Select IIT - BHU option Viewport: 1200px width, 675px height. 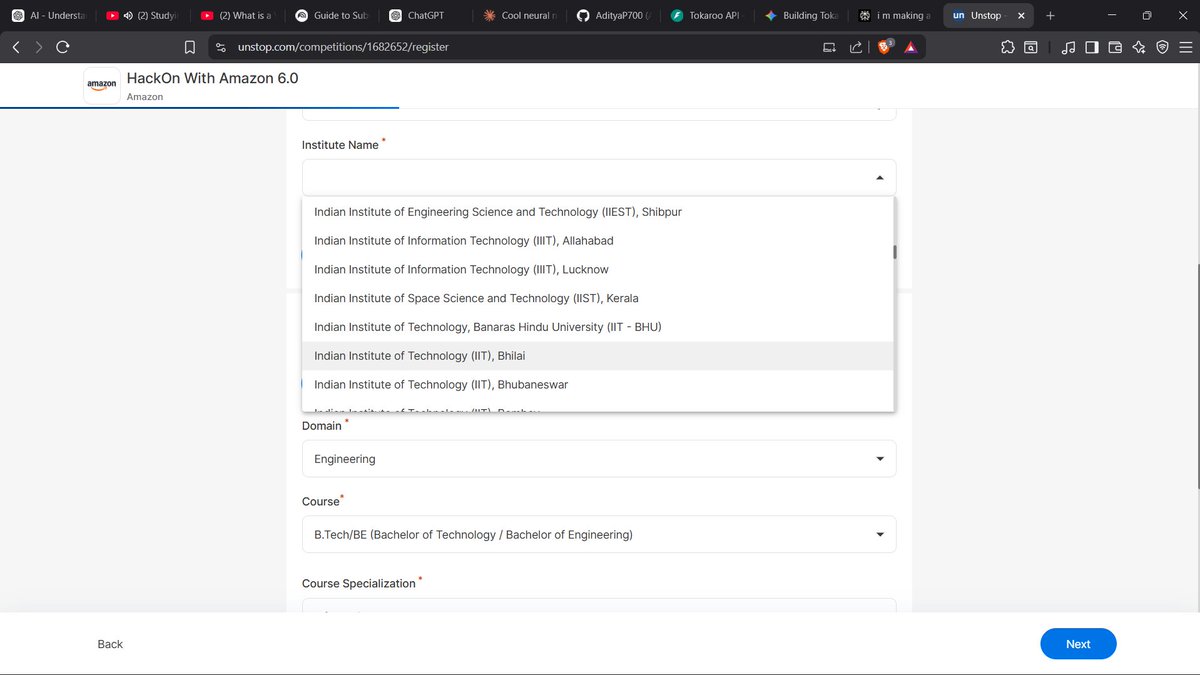(x=598, y=327)
